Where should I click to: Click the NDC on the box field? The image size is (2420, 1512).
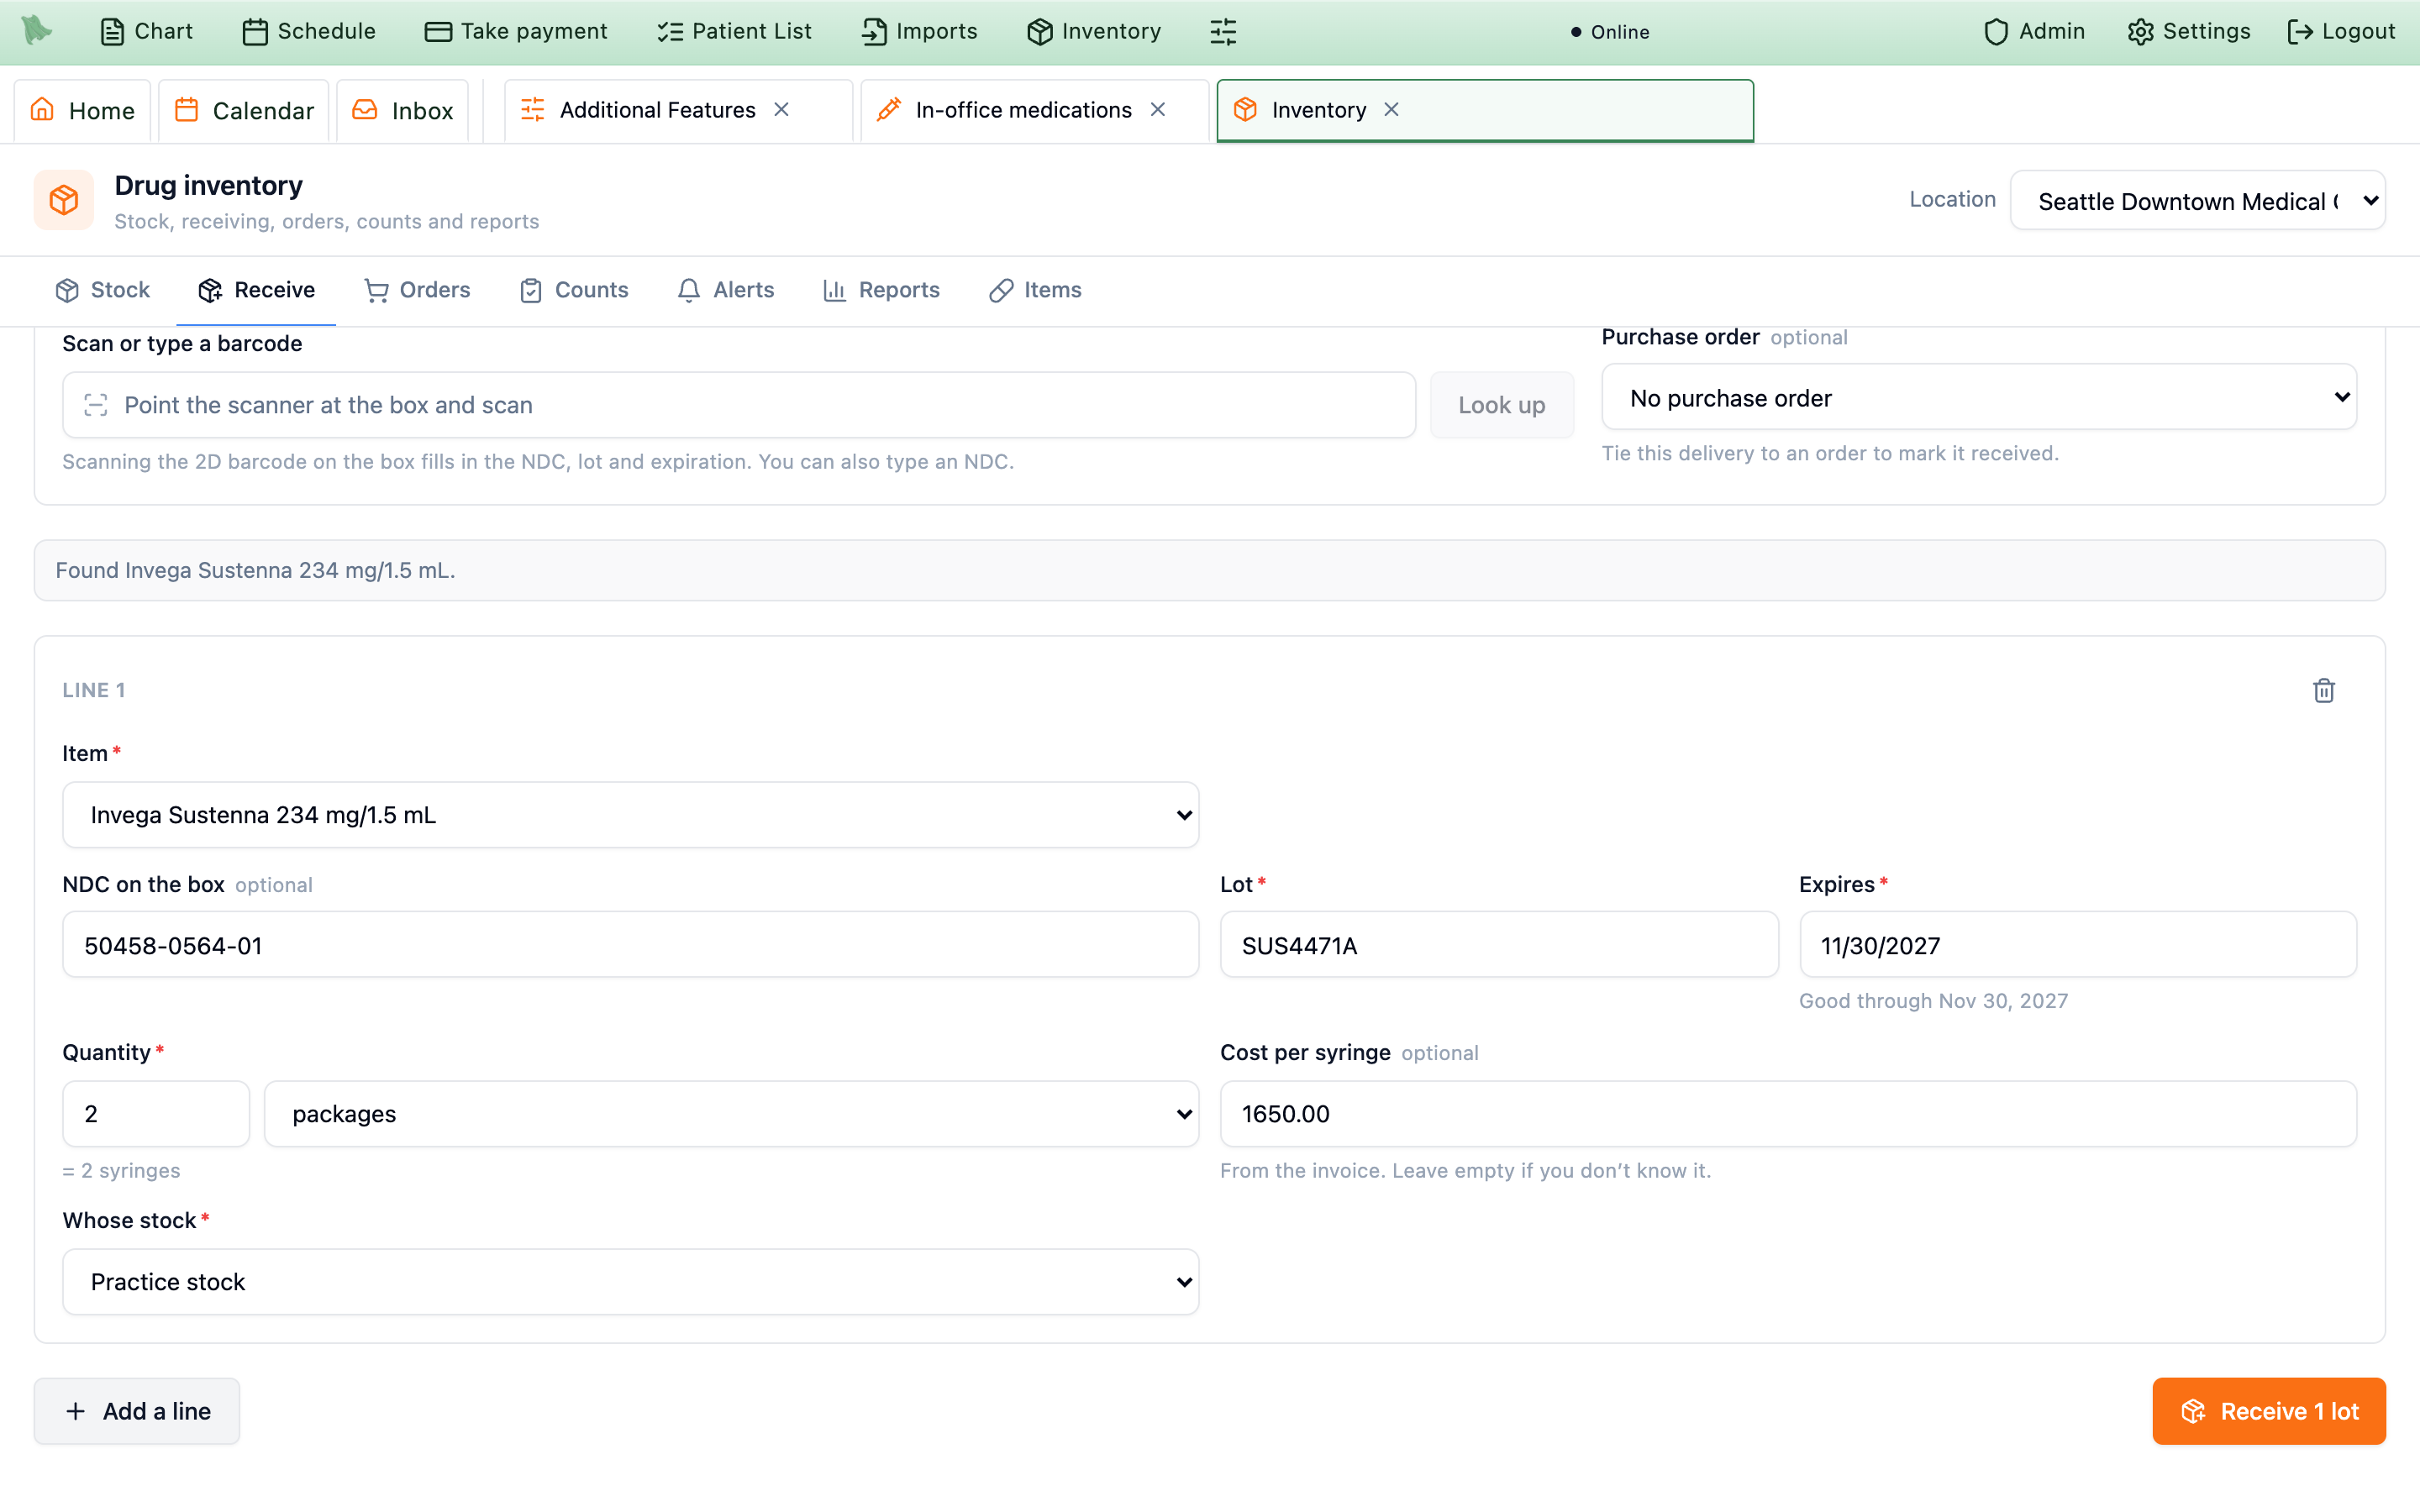[x=631, y=945]
